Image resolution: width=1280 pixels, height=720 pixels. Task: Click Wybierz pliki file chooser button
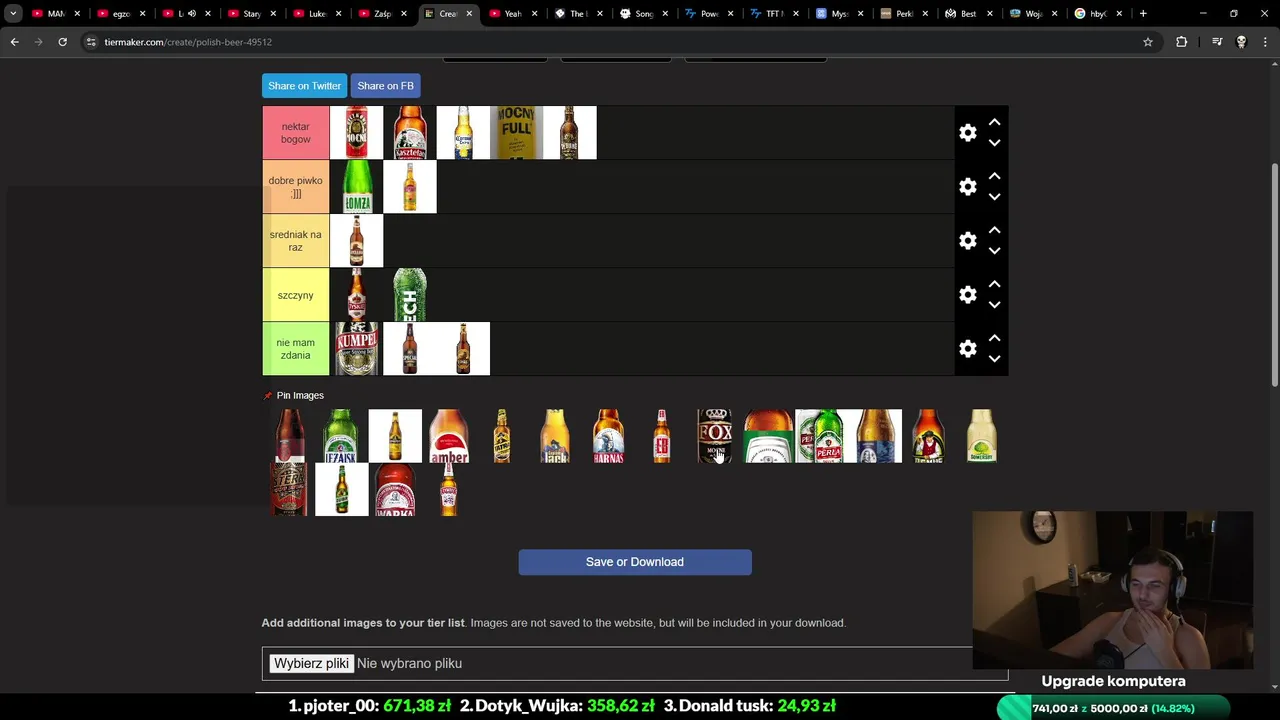[311, 664]
